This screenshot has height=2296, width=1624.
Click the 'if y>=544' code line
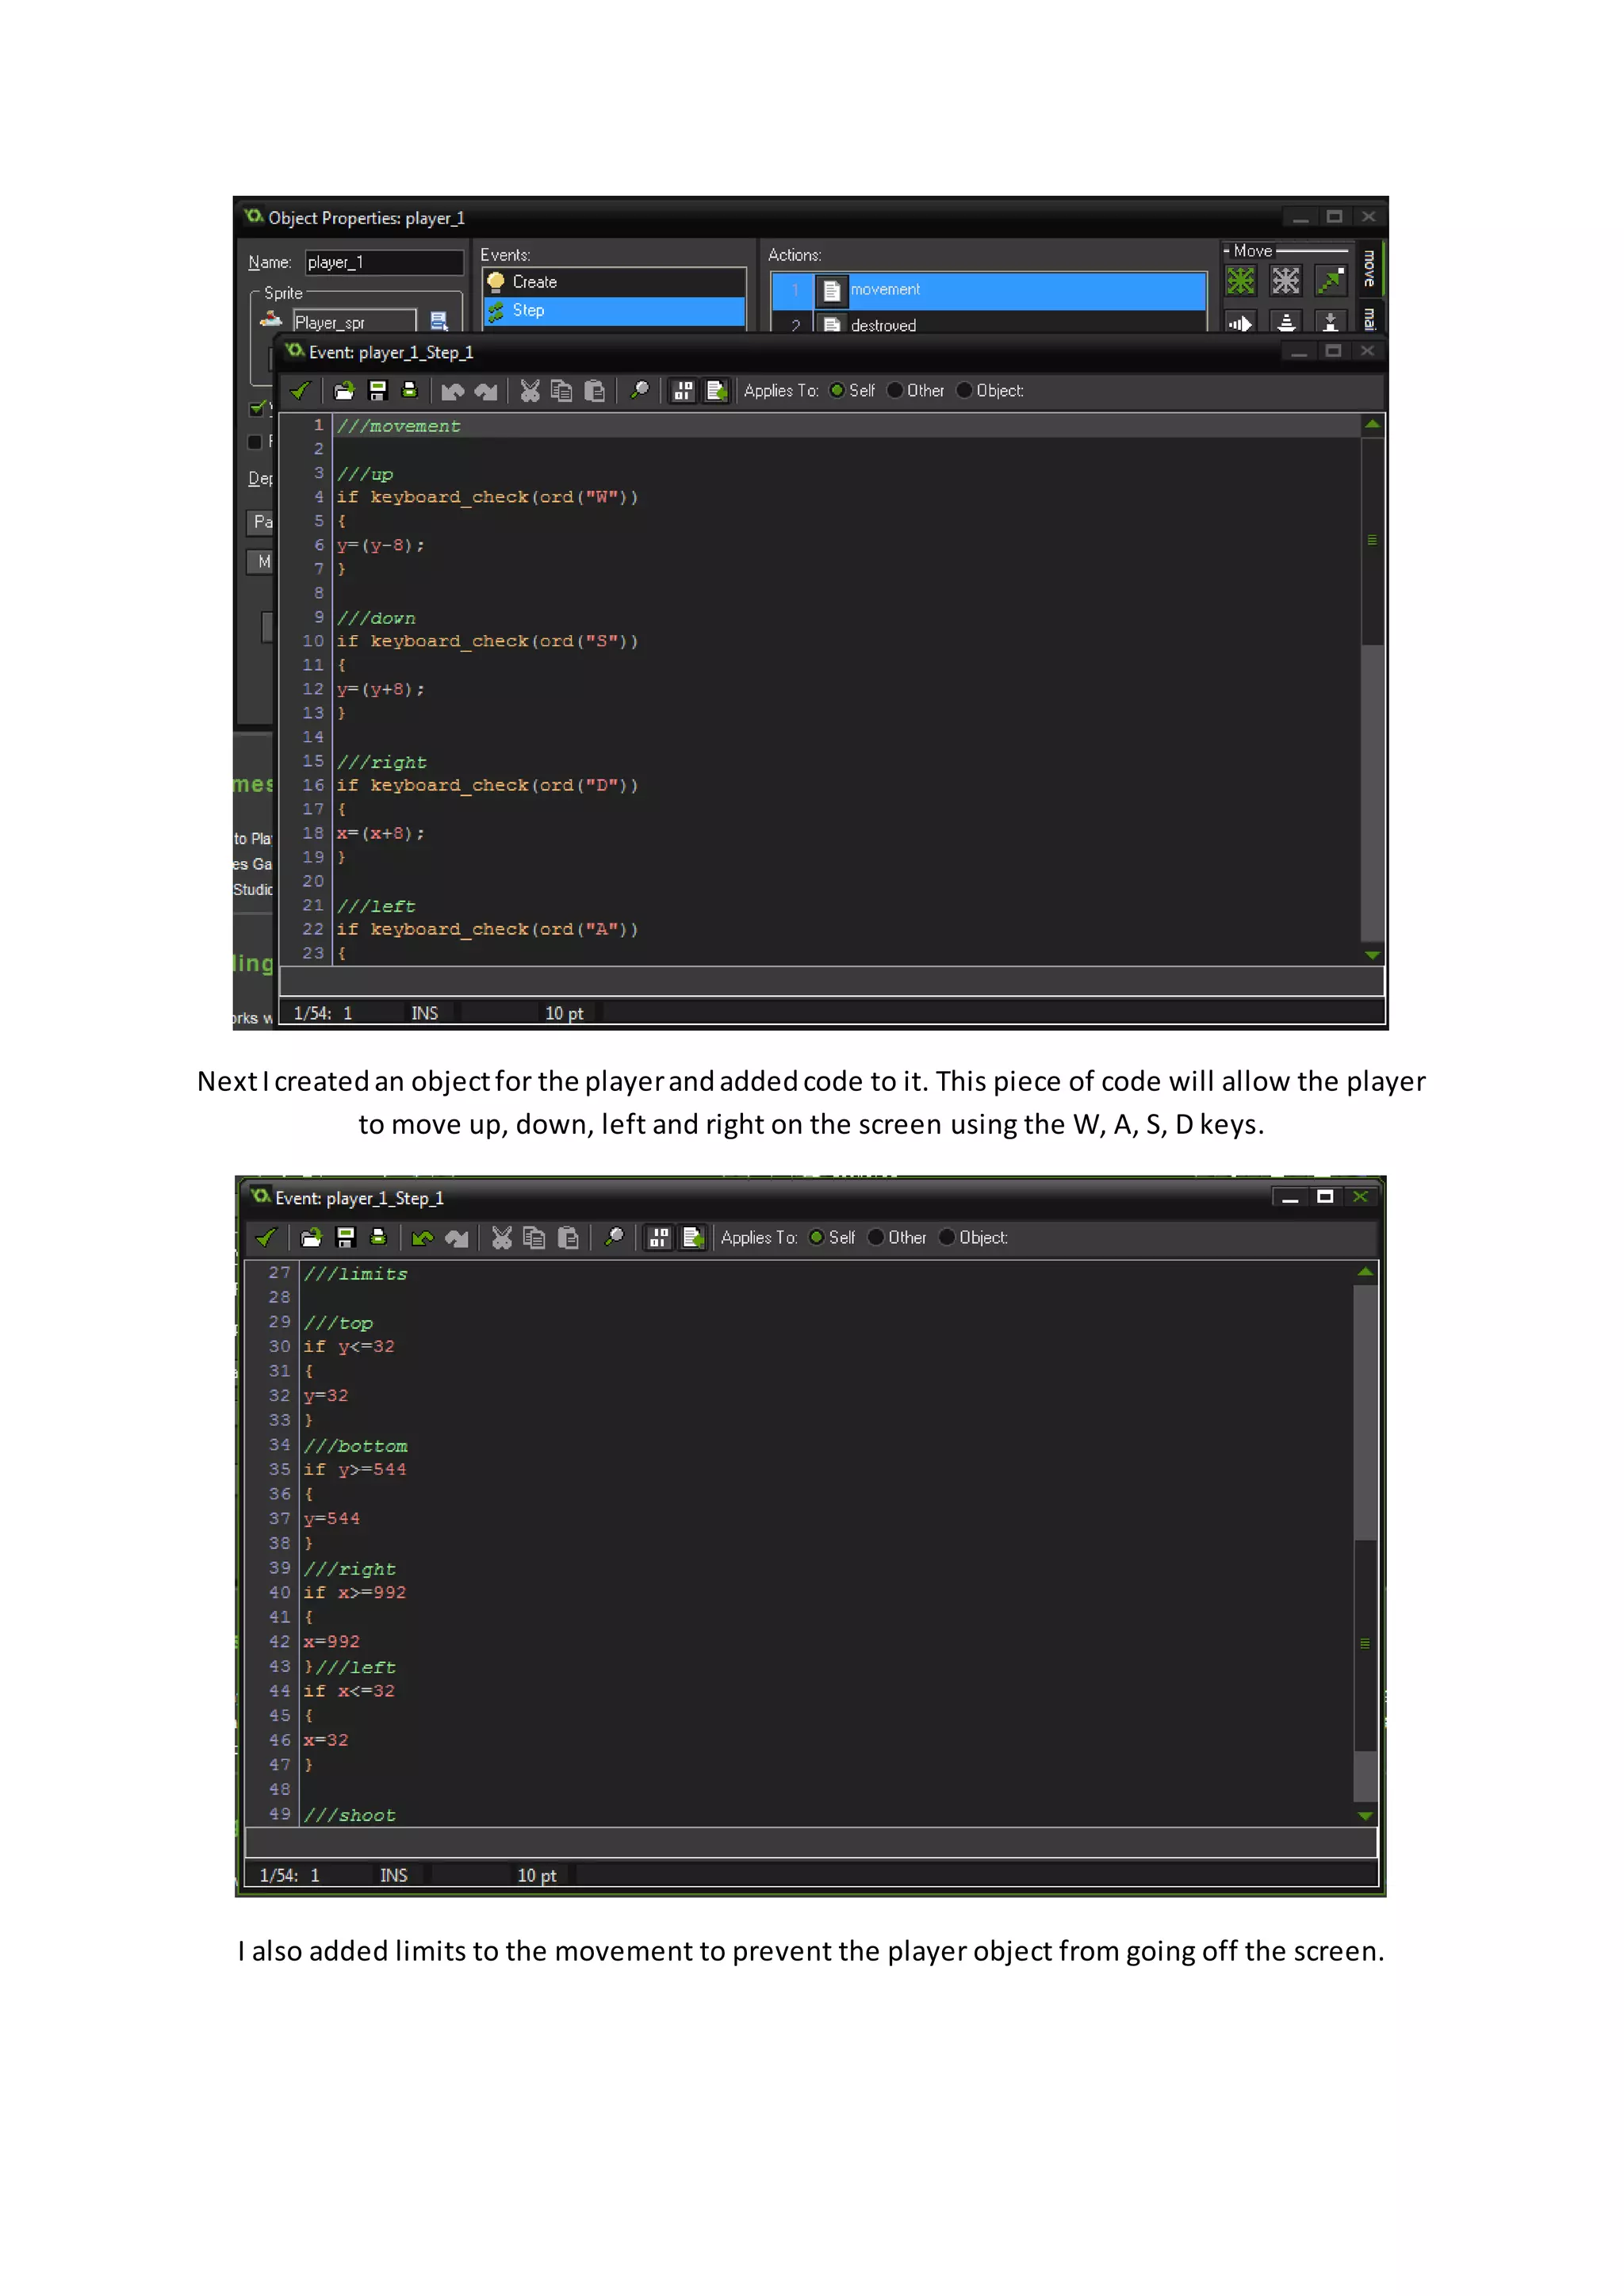coord(355,1469)
